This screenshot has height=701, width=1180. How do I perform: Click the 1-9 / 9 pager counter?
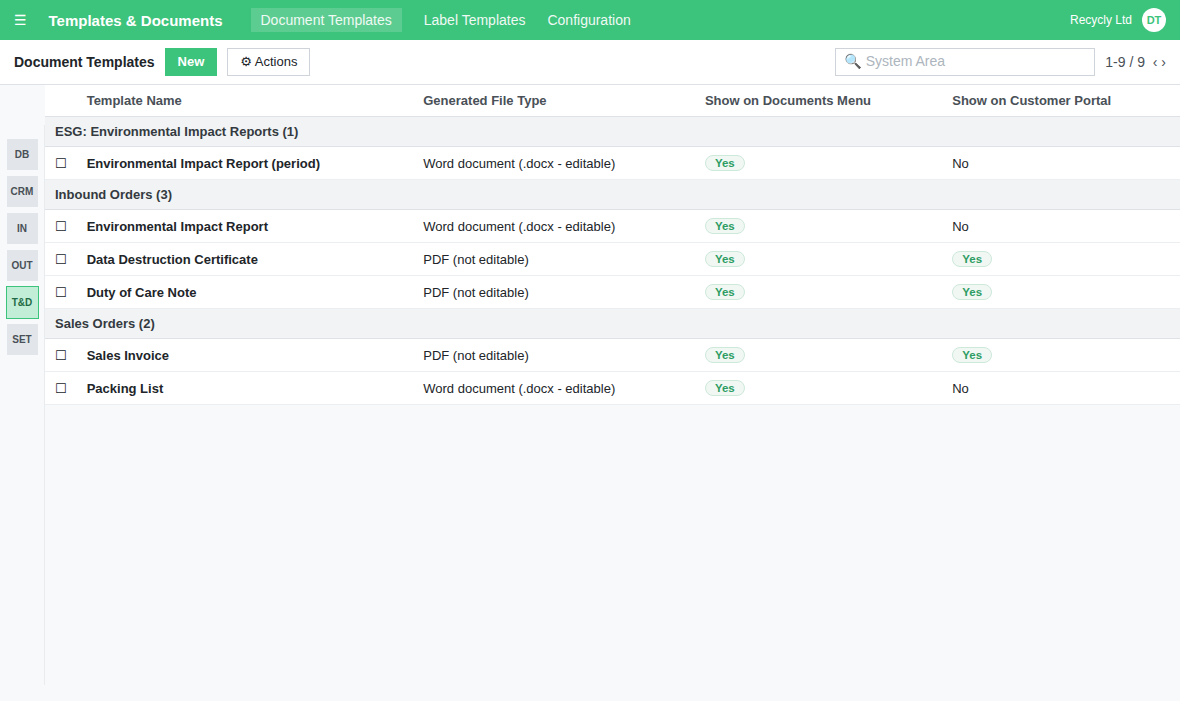coord(1124,62)
